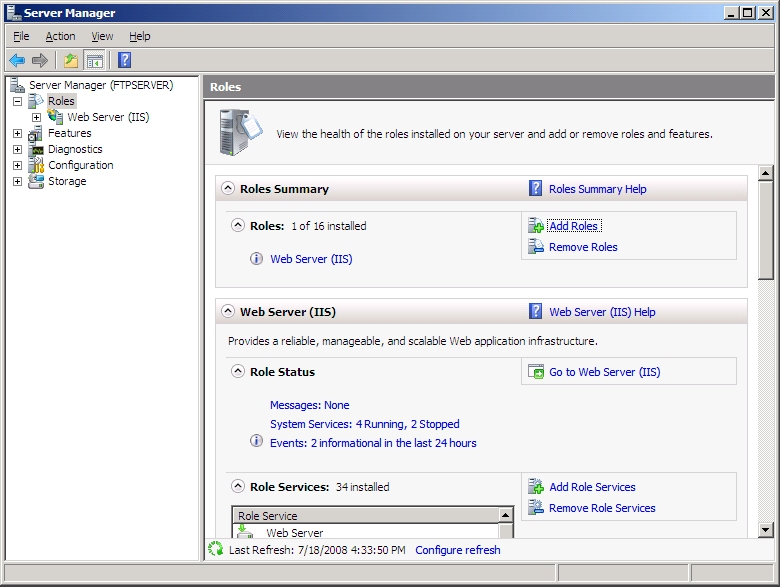
Task: Click the green refresh icon beside Last Refresh
Action: (216, 549)
